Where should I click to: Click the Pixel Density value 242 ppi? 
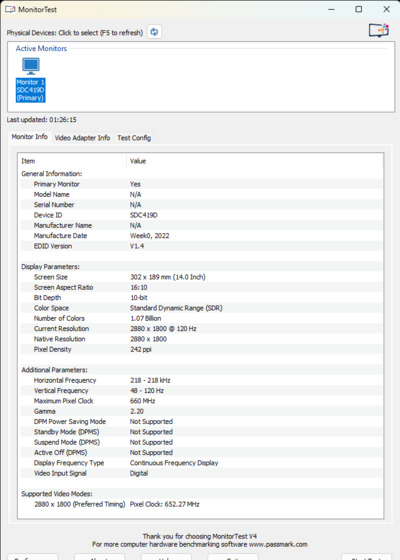(x=141, y=350)
